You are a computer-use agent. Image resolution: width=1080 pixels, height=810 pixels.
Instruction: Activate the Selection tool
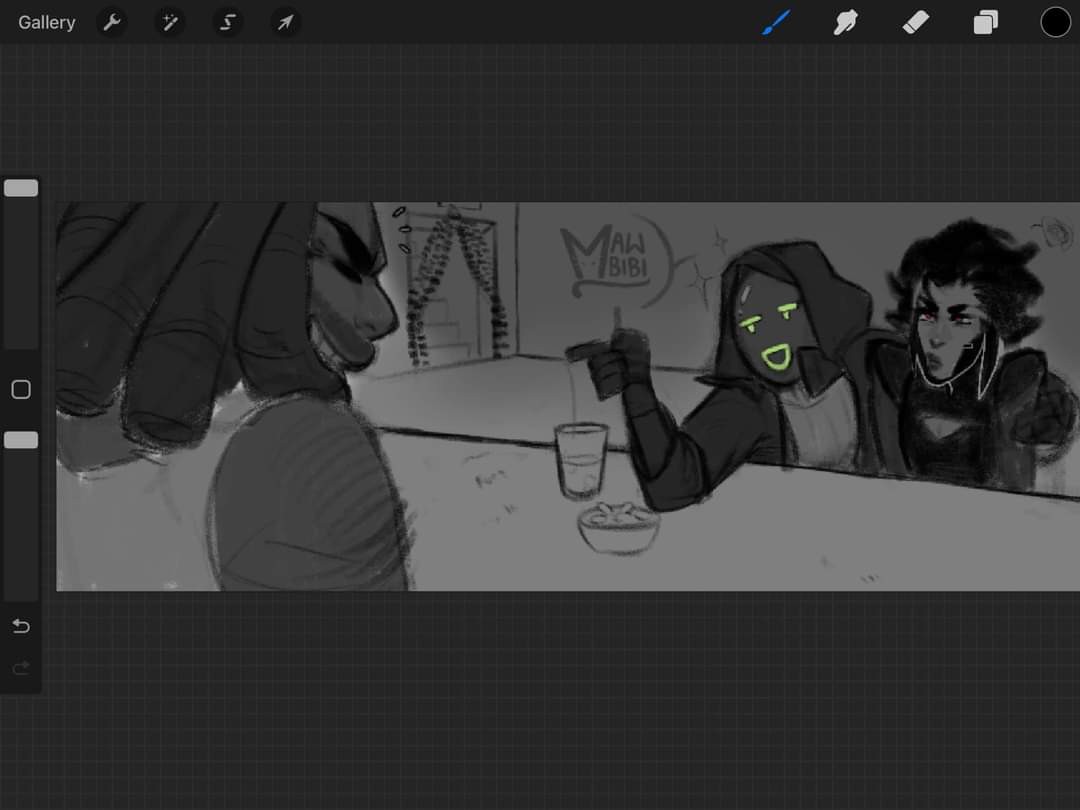pos(227,23)
